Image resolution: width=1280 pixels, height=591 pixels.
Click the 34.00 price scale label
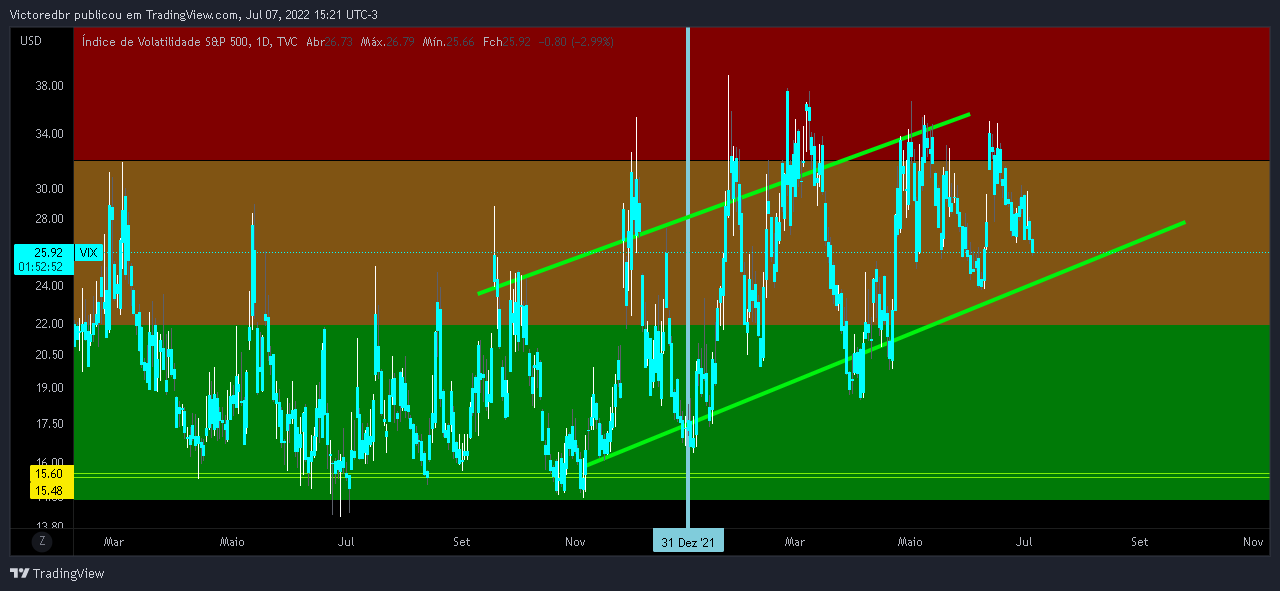pos(50,134)
